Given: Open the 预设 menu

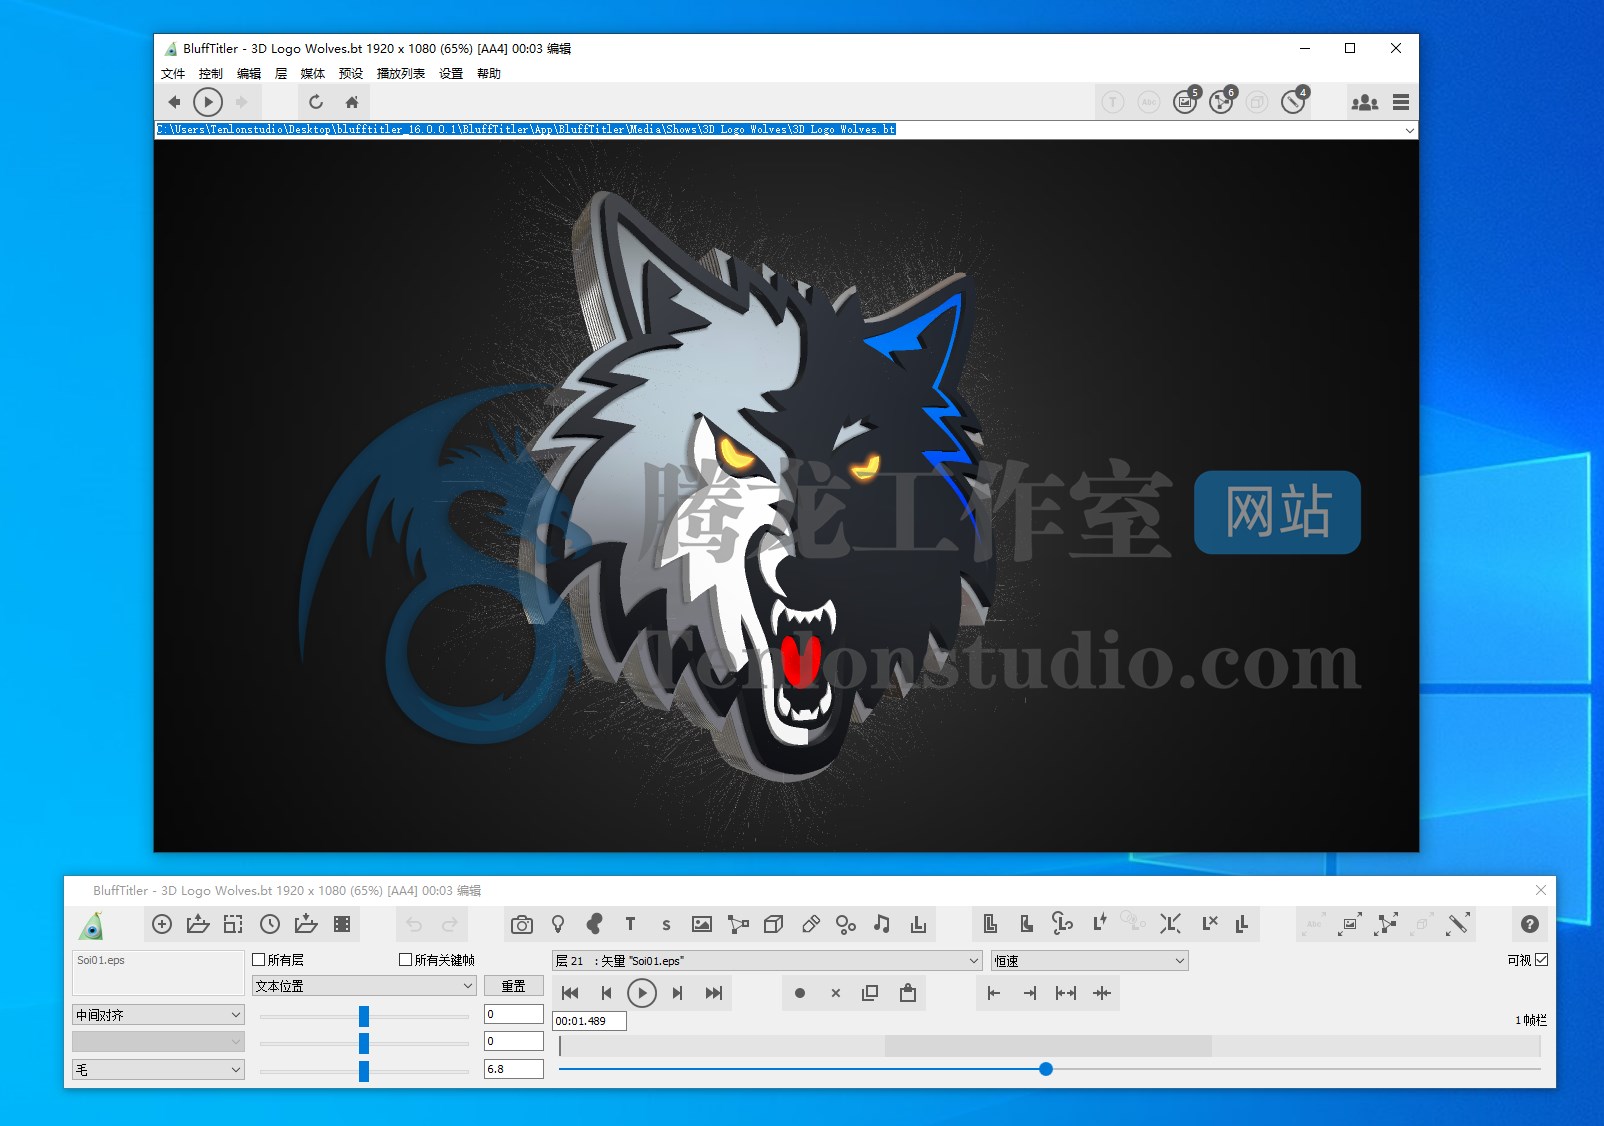Looking at the screenshot, I should click(351, 74).
